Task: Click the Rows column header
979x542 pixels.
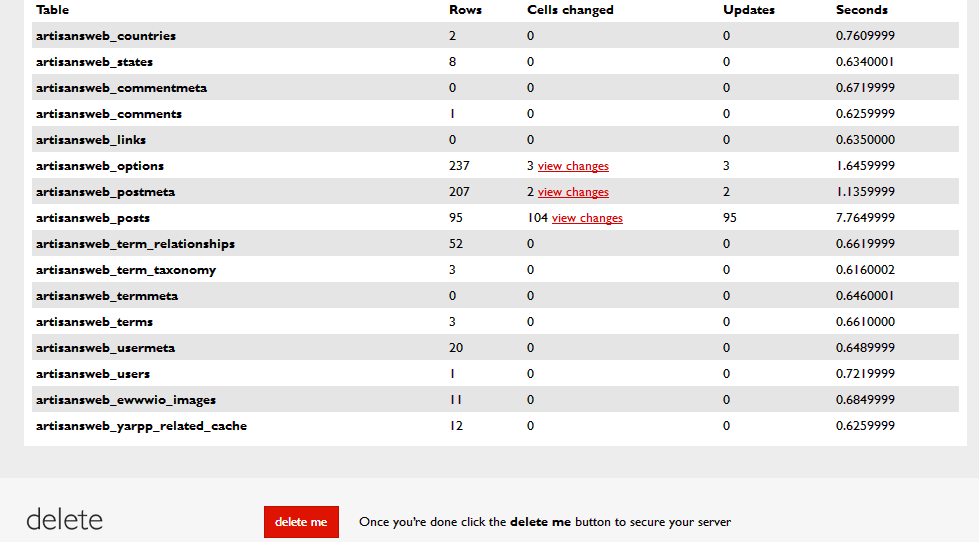Action: point(465,10)
